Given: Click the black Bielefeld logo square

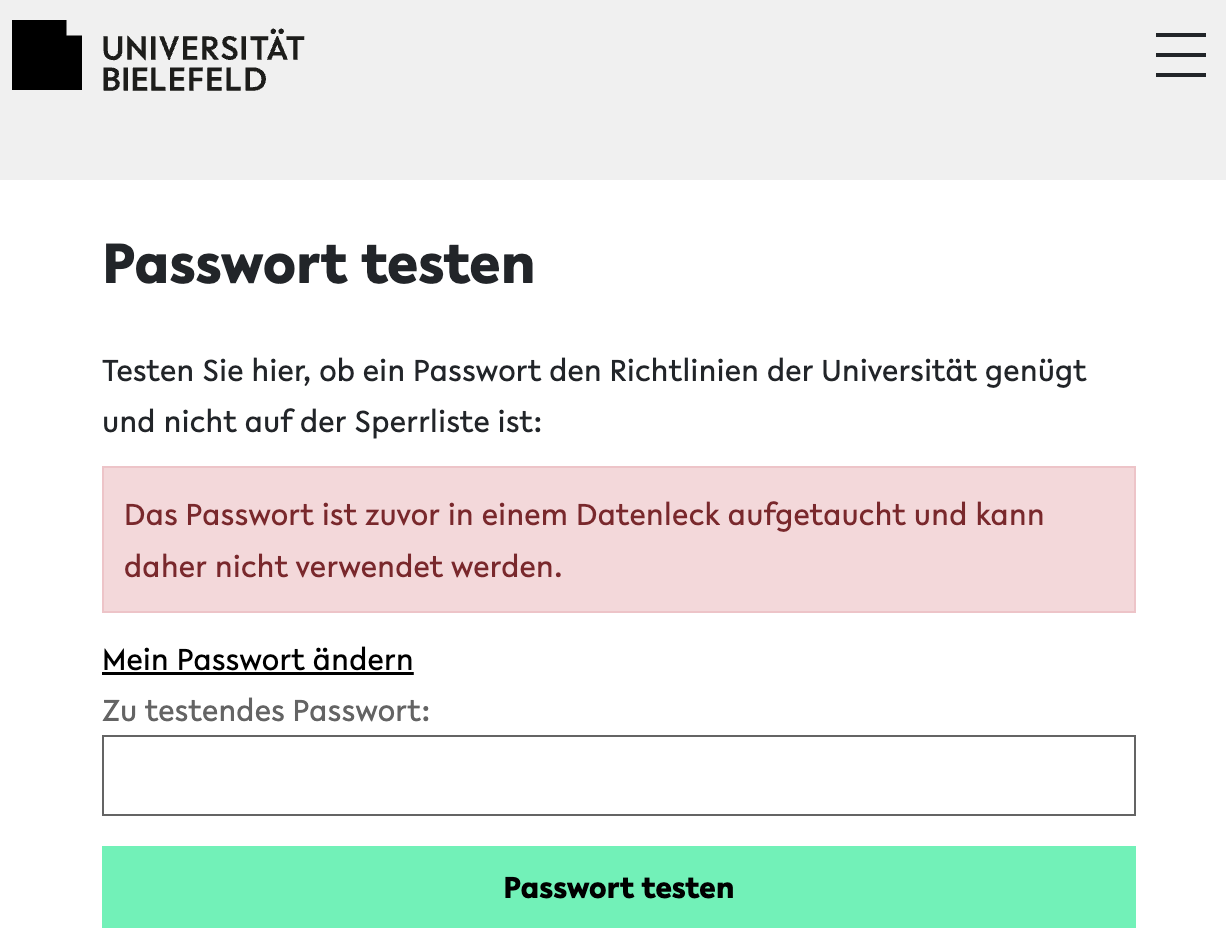Looking at the screenshot, I should (46, 56).
